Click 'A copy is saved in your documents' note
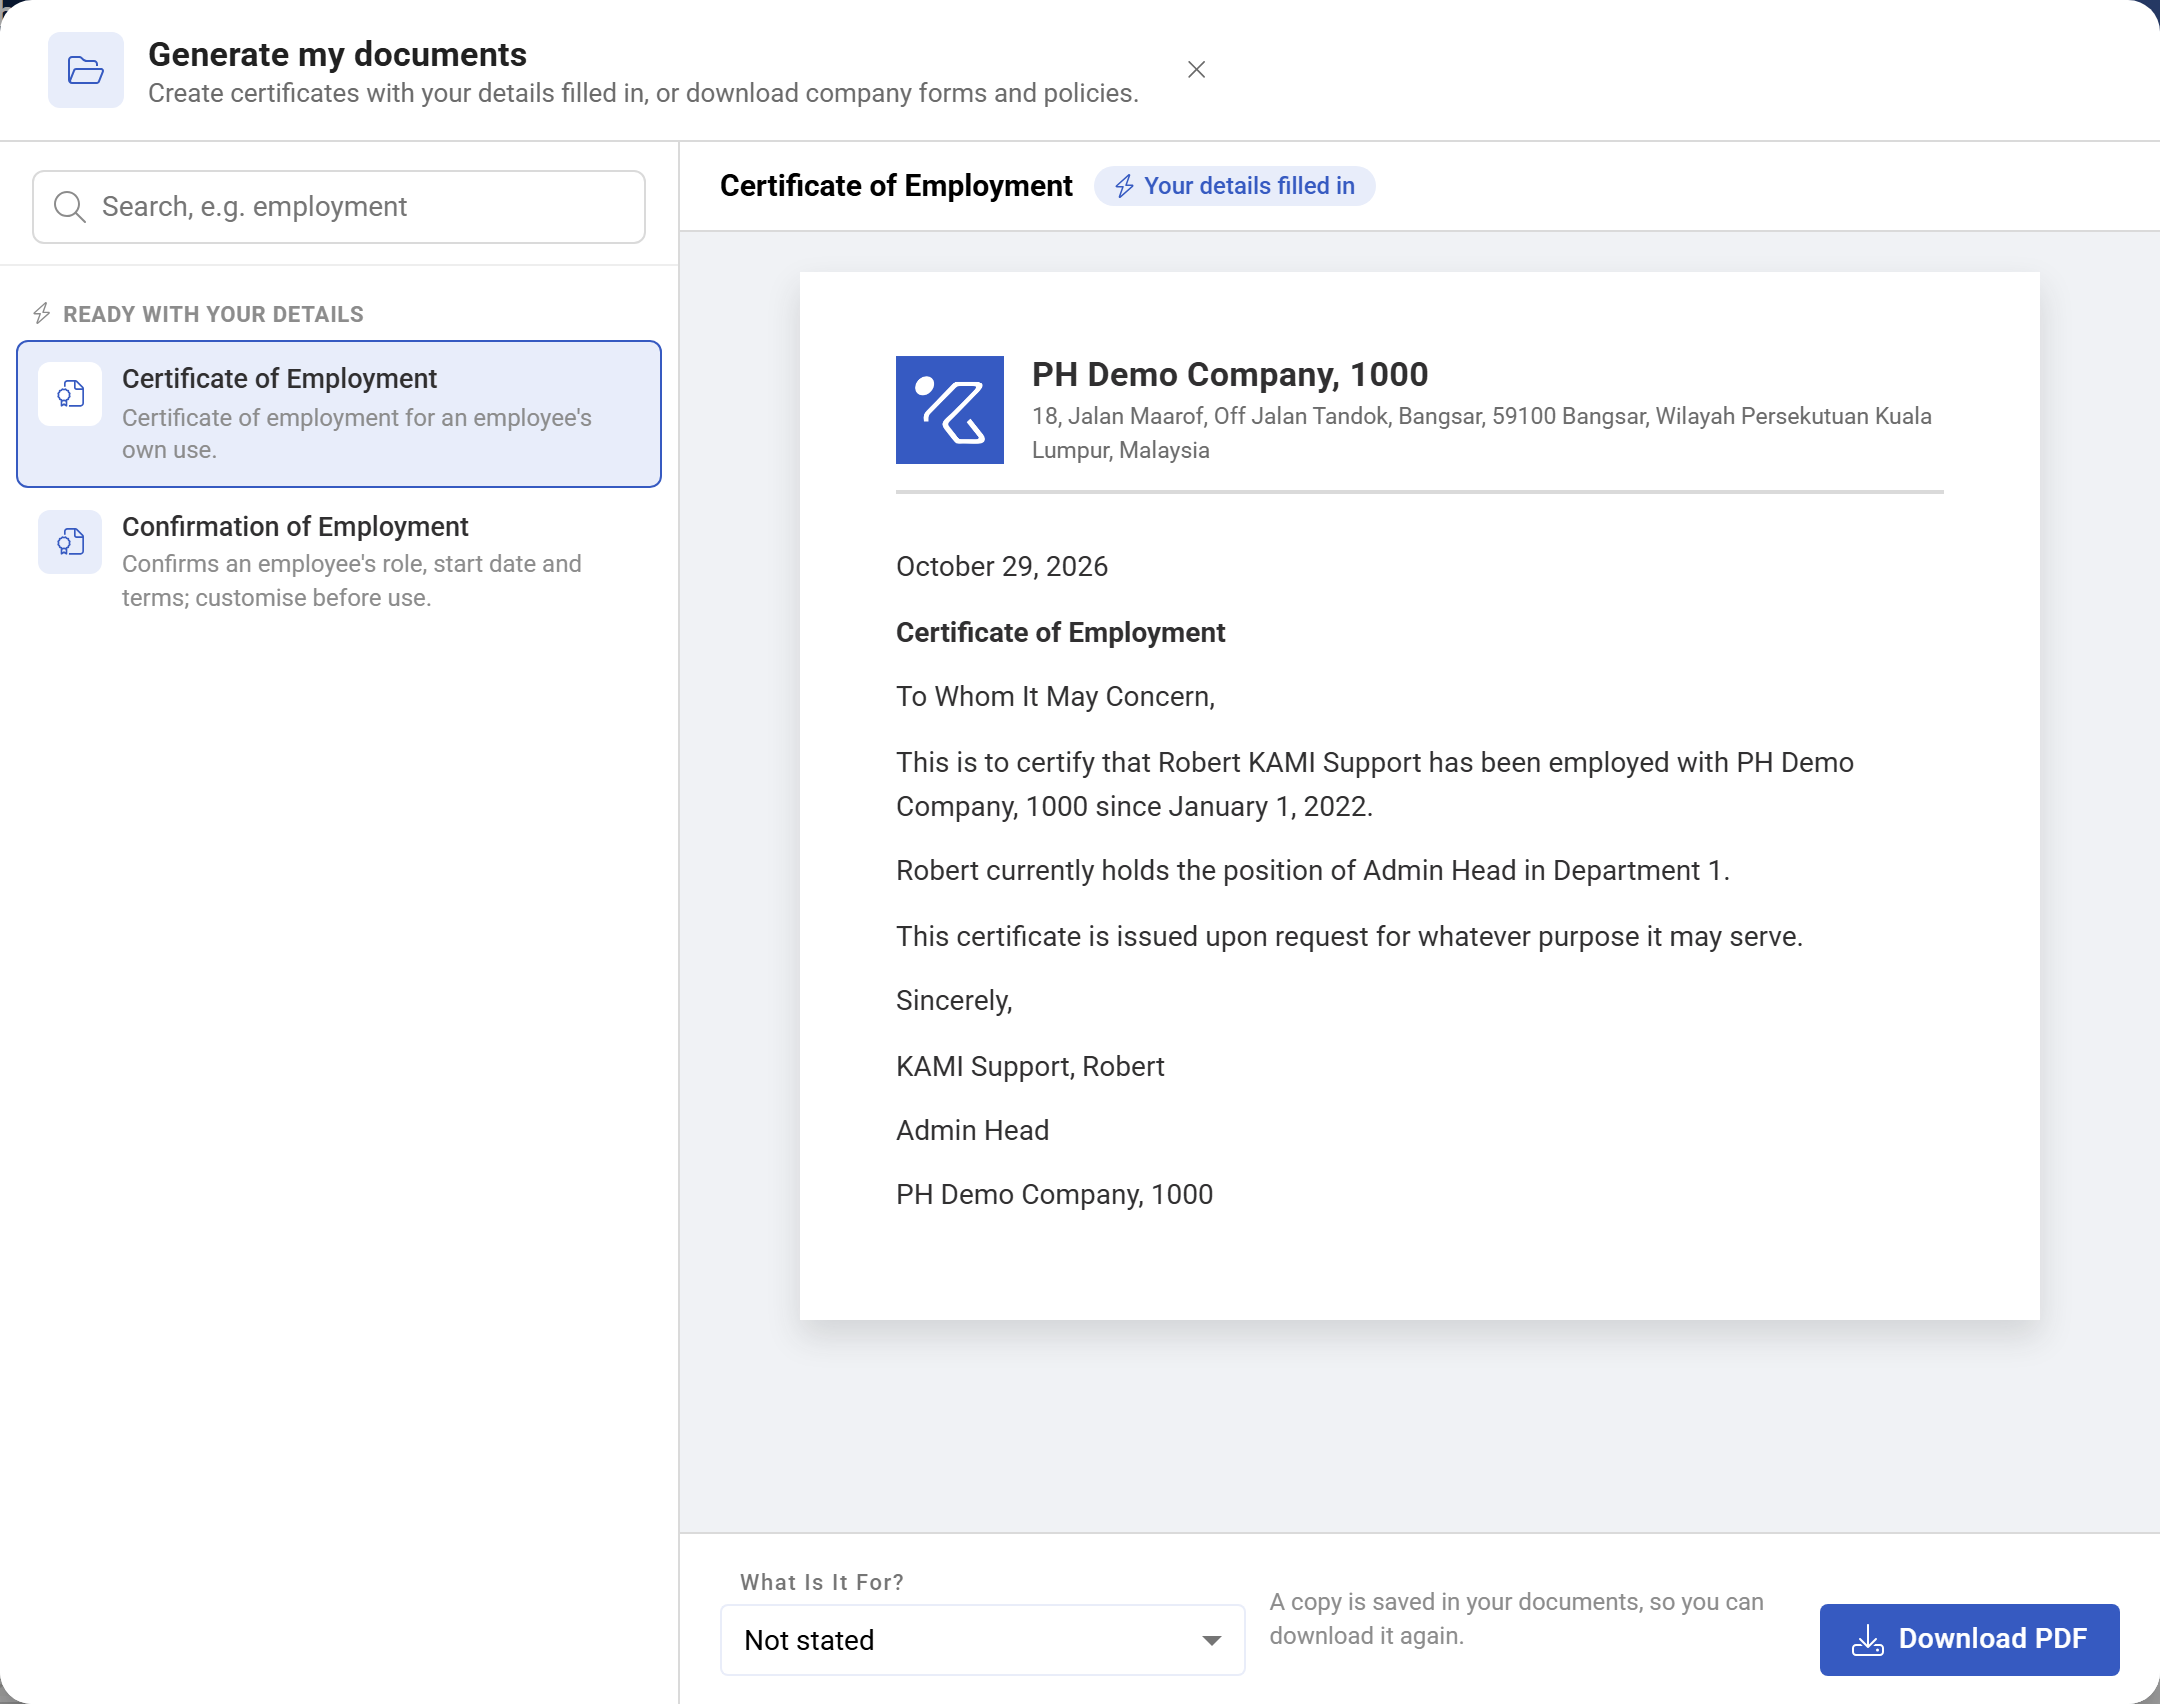This screenshot has width=2160, height=1704. (1517, 1619)
